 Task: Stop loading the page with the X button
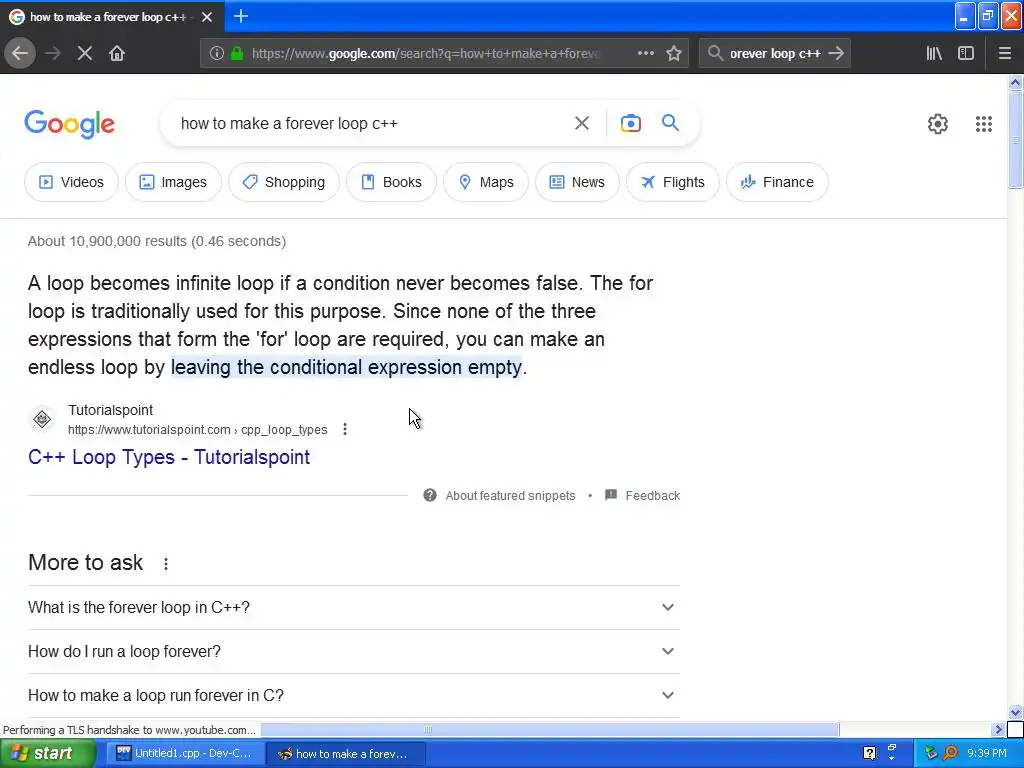tap(85, 54)
